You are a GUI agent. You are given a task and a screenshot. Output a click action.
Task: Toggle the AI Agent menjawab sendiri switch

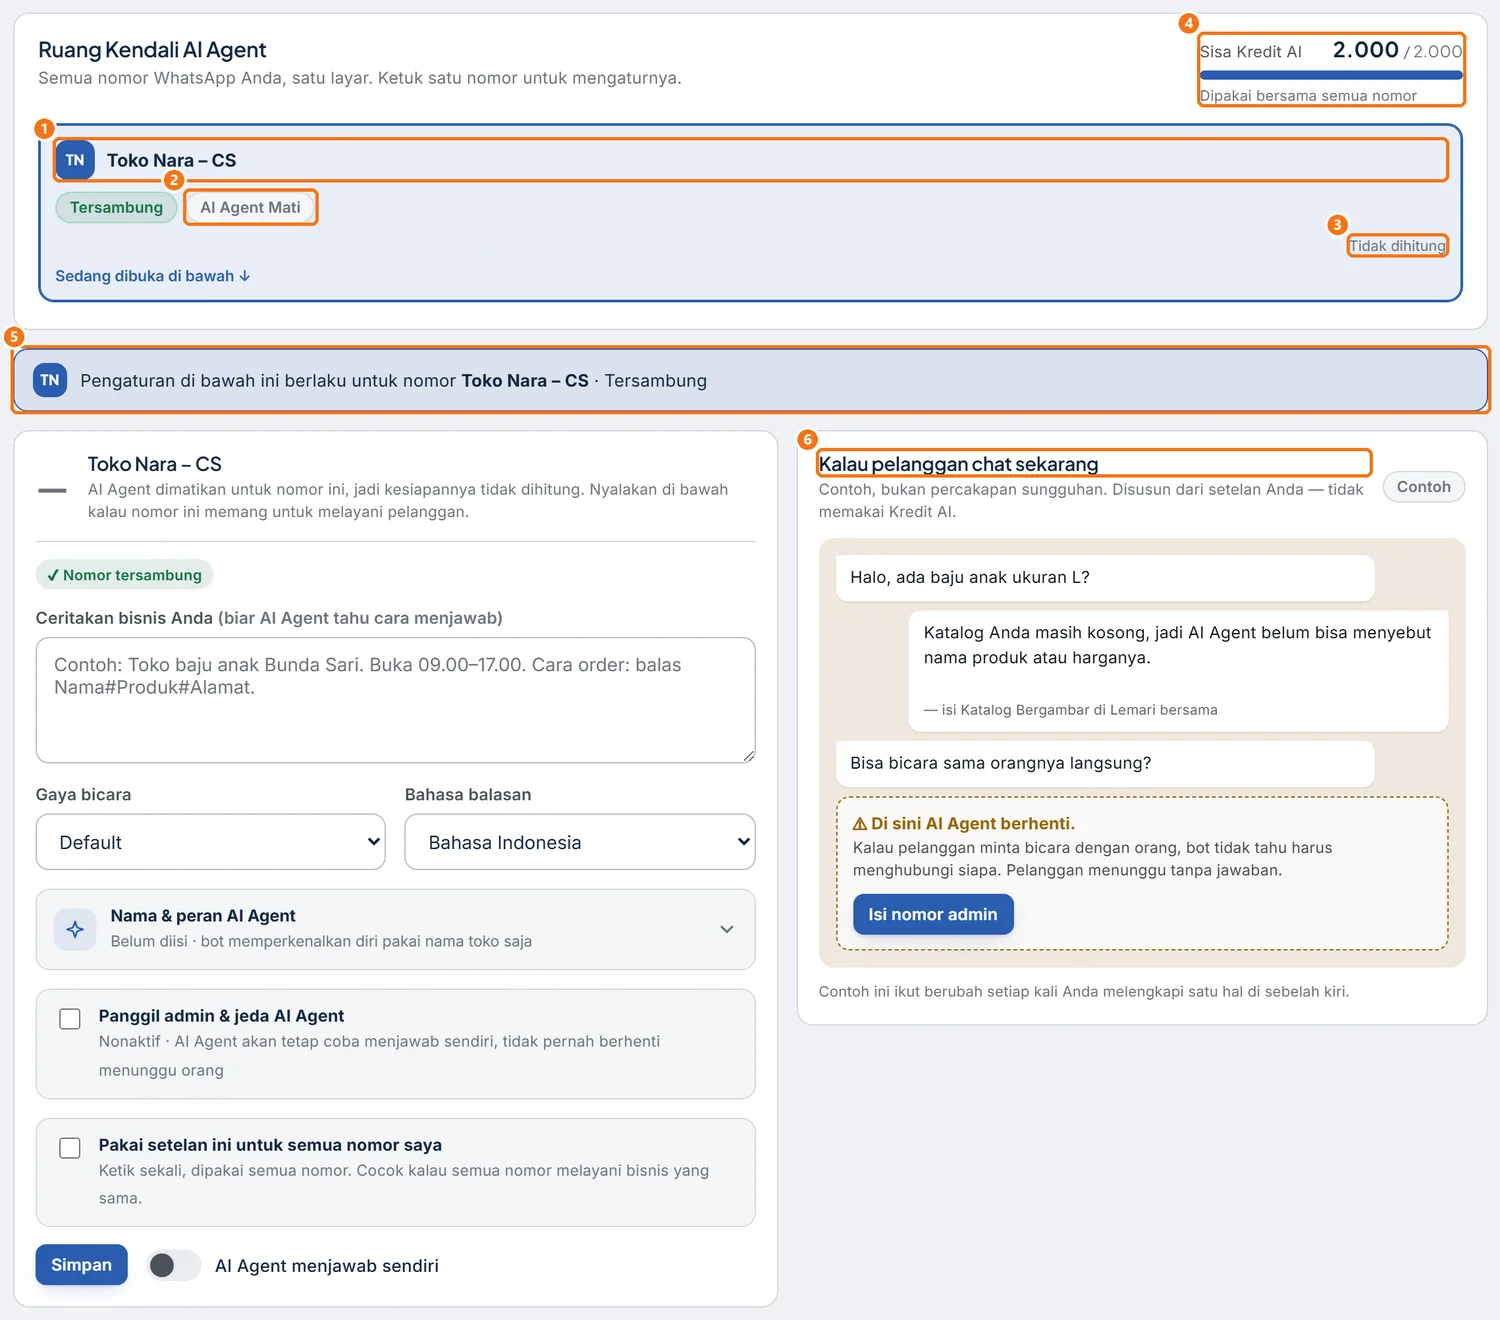[x=174, y=1265]
